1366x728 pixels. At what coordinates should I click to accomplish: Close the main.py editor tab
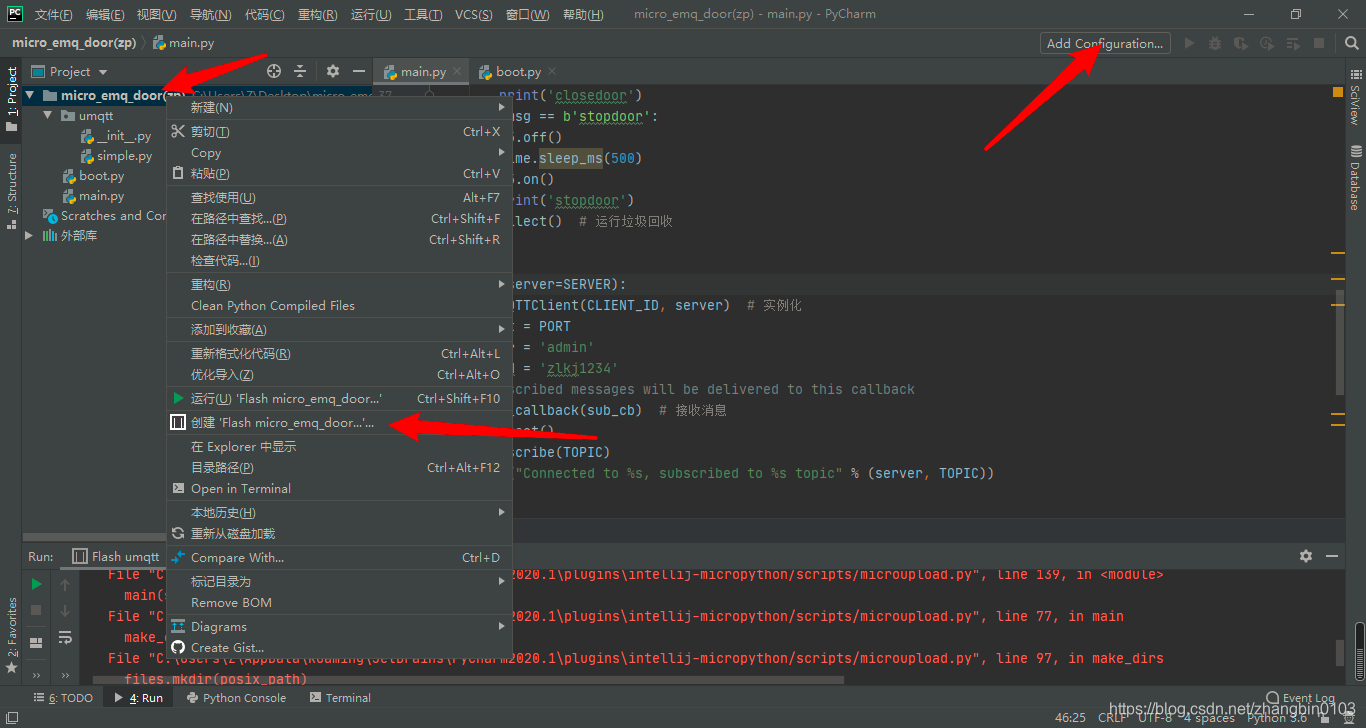coord(457,71)
